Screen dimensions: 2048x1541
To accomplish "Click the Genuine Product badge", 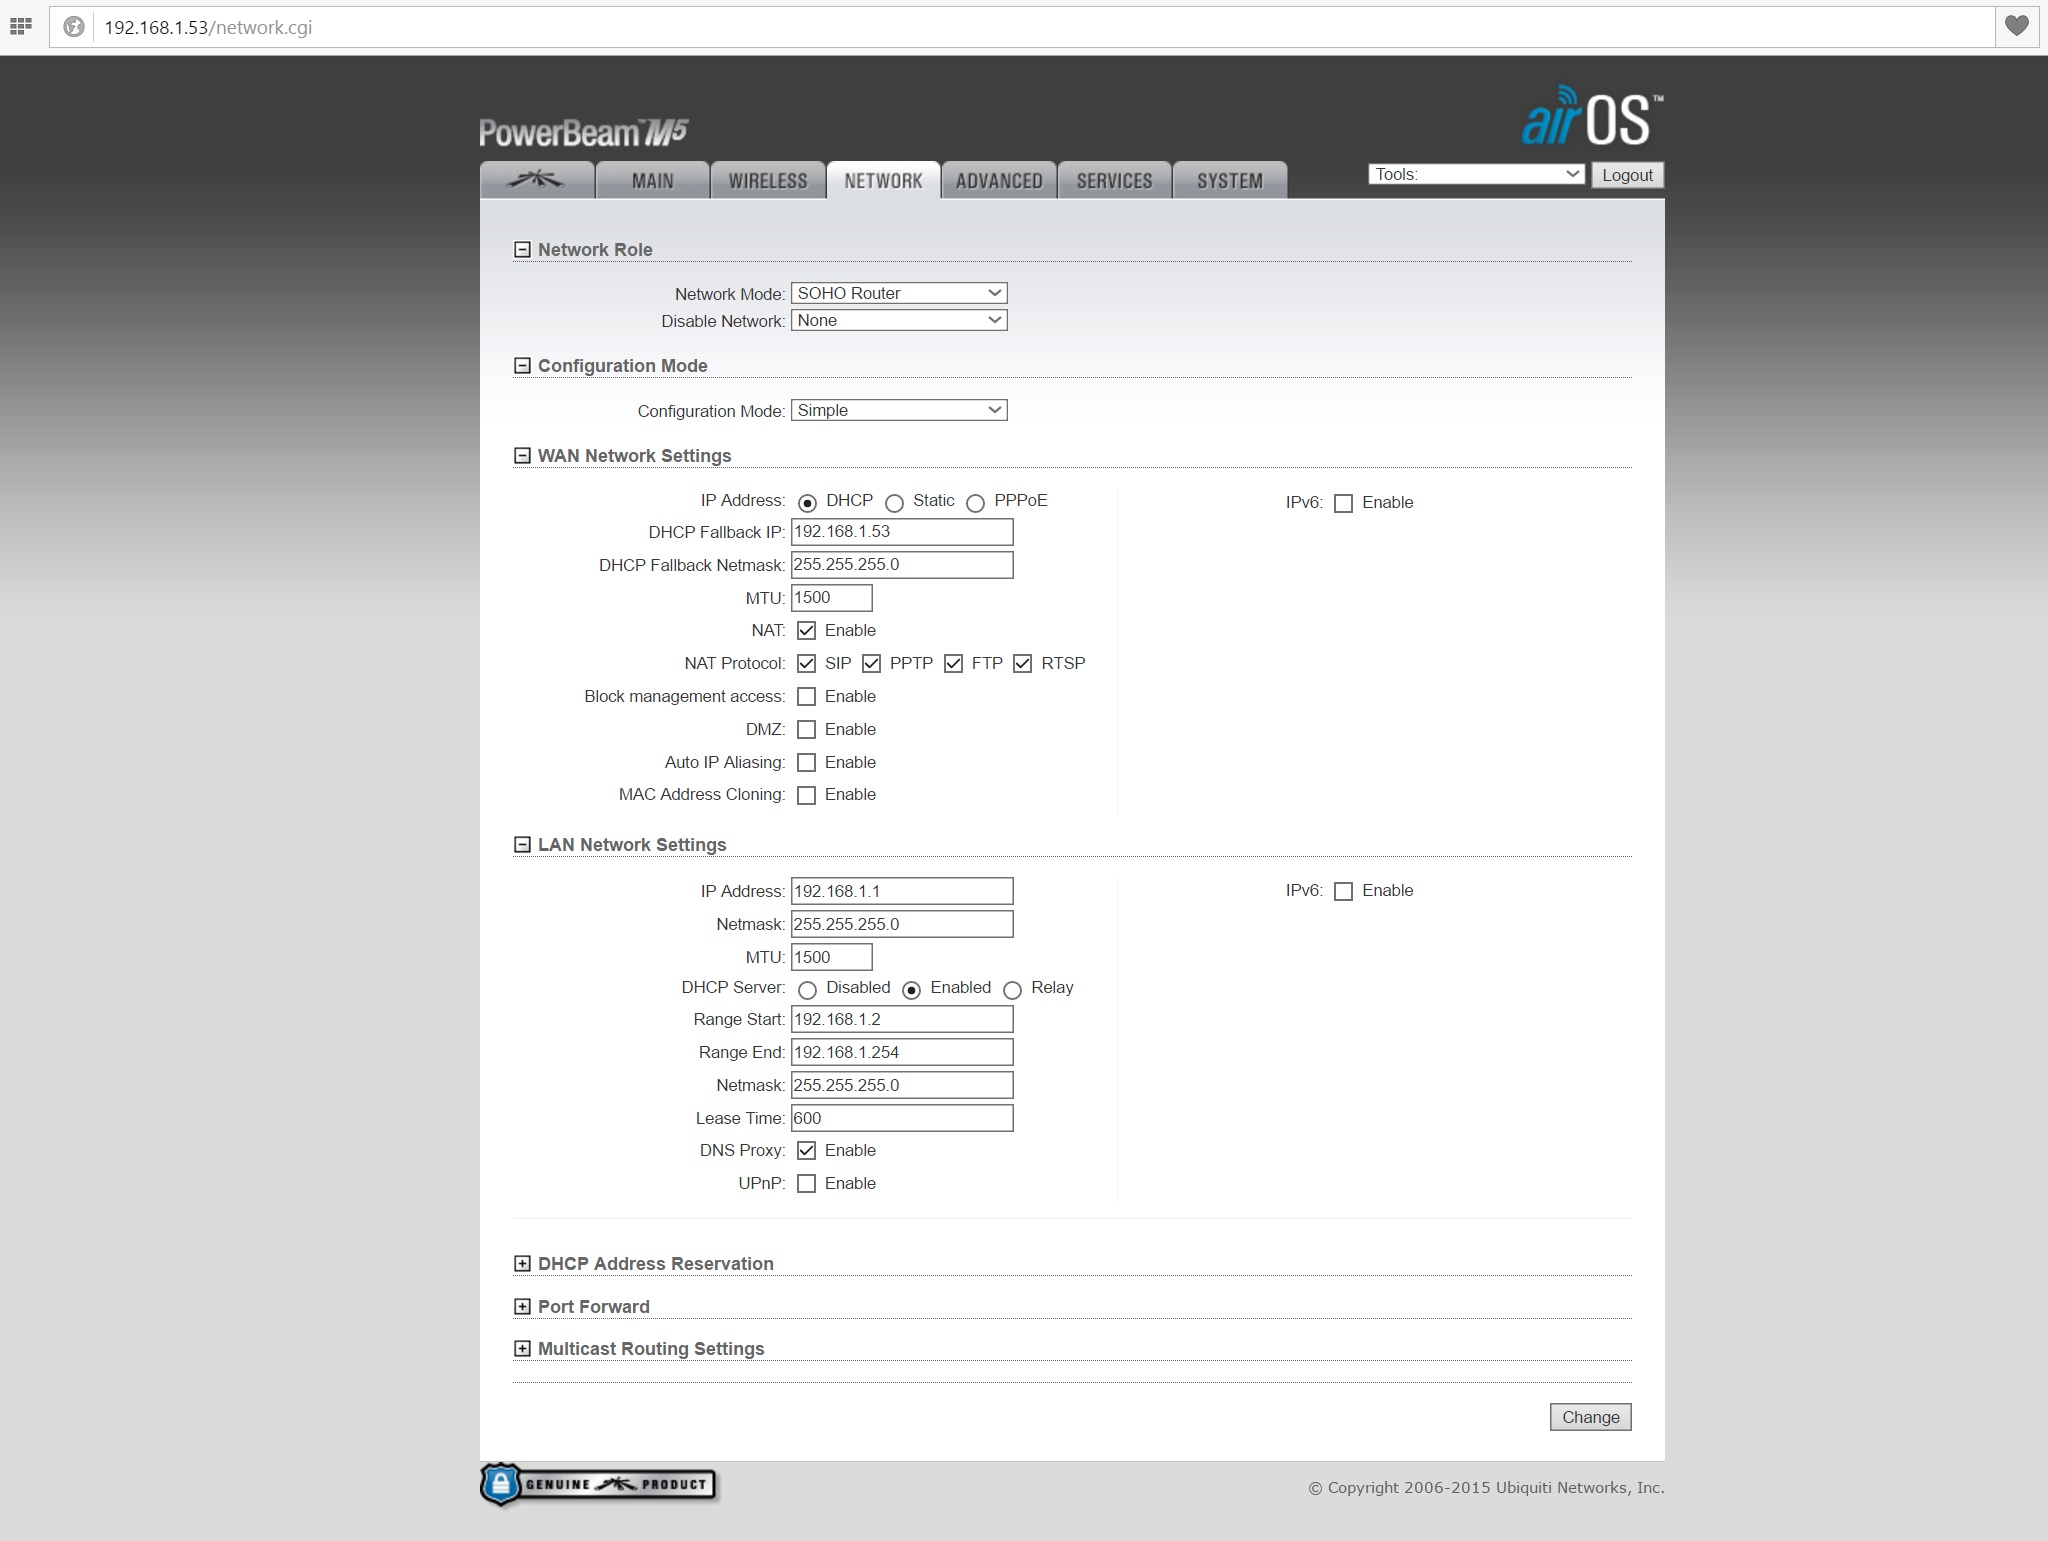I will coord(598,1484).
